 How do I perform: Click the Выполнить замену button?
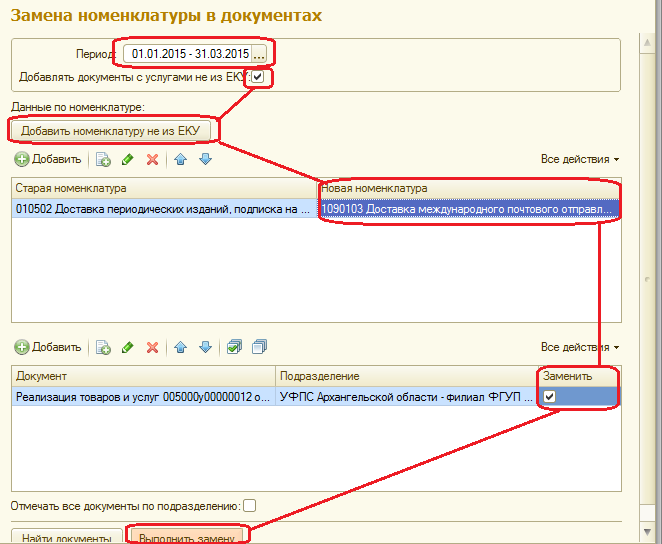[x=187, y=536]
